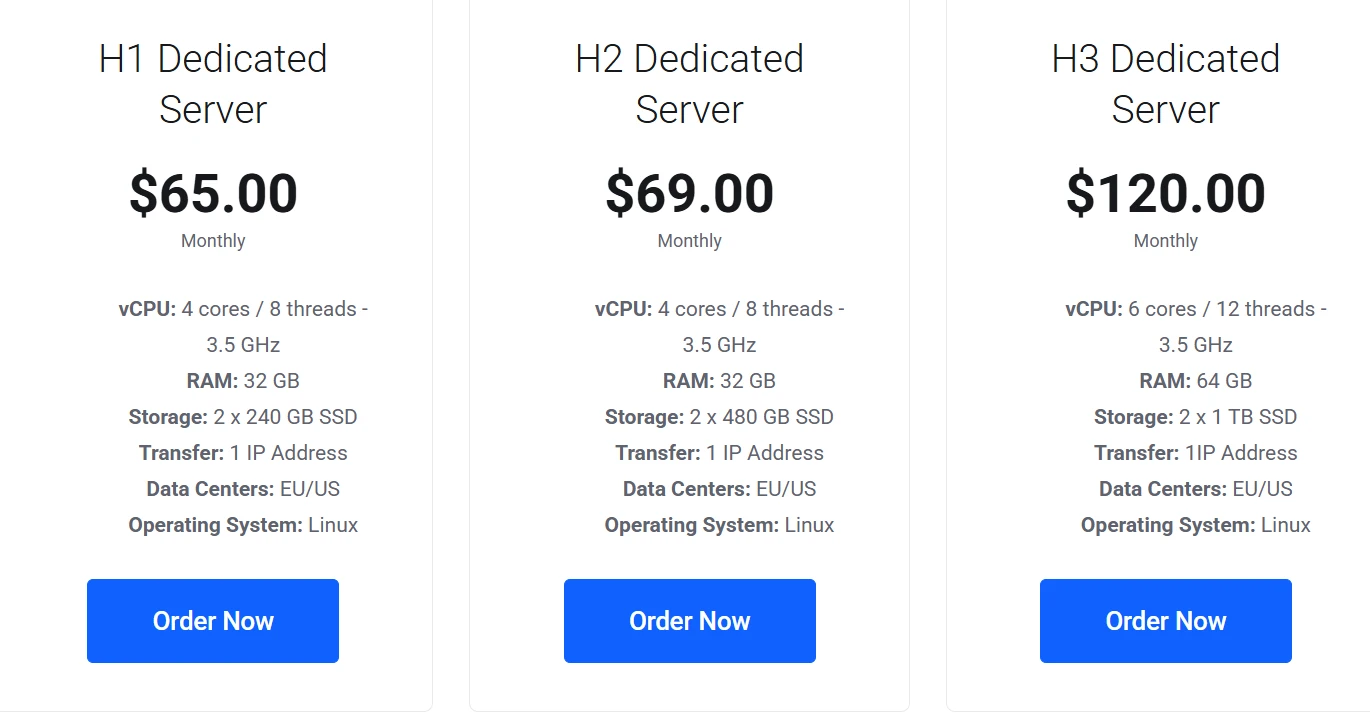Click the 2 x 1 TB SSD storage line

(1195, 417)
